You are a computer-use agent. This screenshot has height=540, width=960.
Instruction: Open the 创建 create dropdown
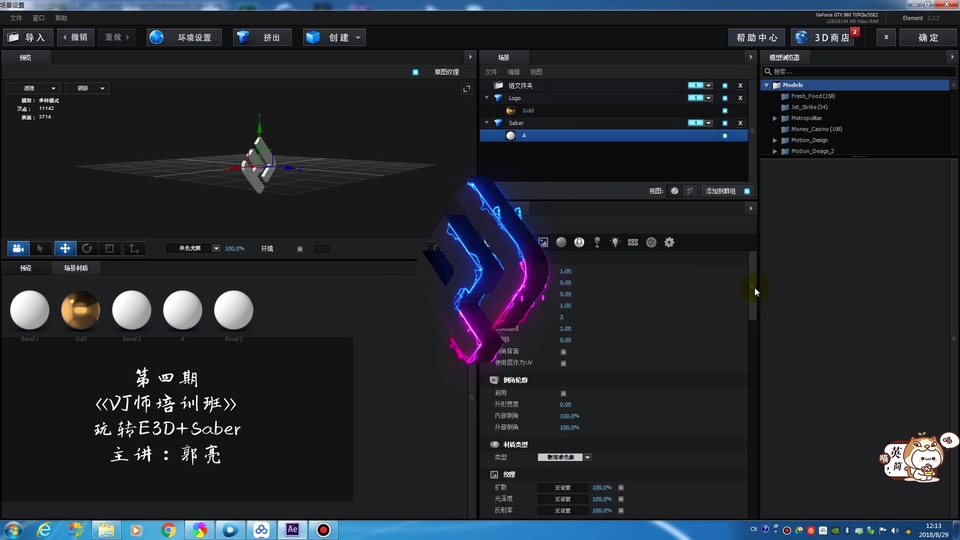pyautogui.click(x=334, y=37)
